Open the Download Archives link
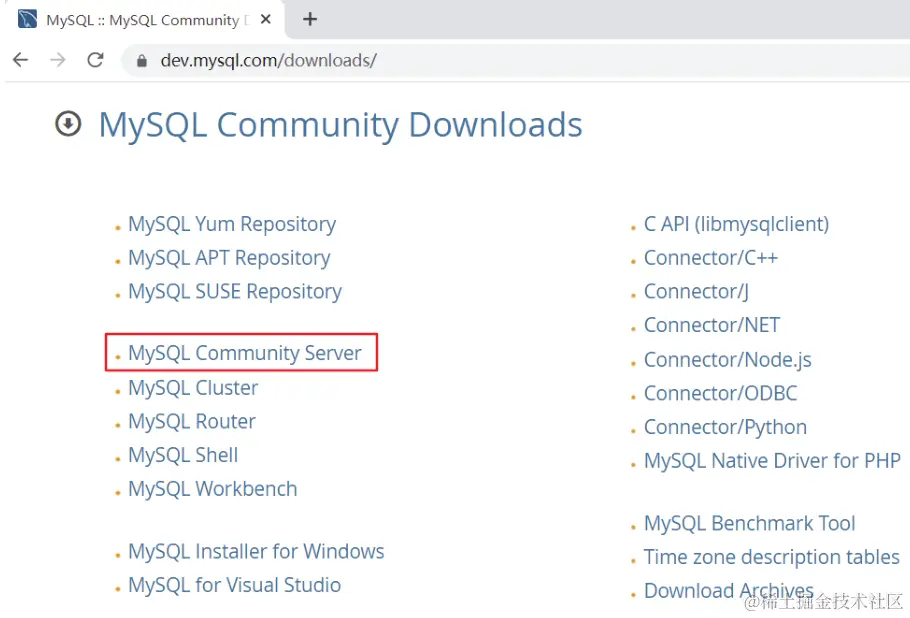 728,591
